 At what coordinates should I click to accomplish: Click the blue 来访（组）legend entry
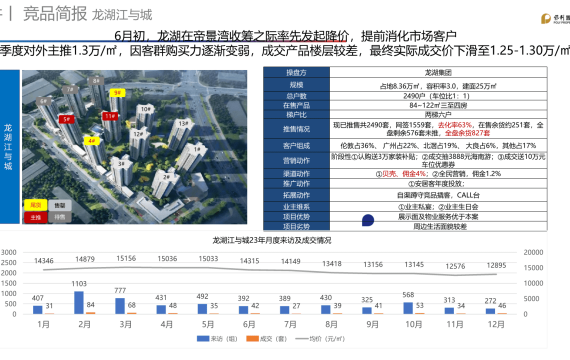click(x=217, y=339)
